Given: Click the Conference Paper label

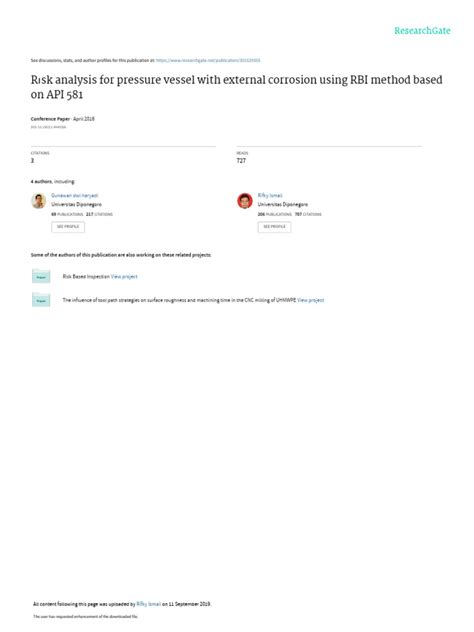Looking at the screenshot, I should tap(50, 119).
